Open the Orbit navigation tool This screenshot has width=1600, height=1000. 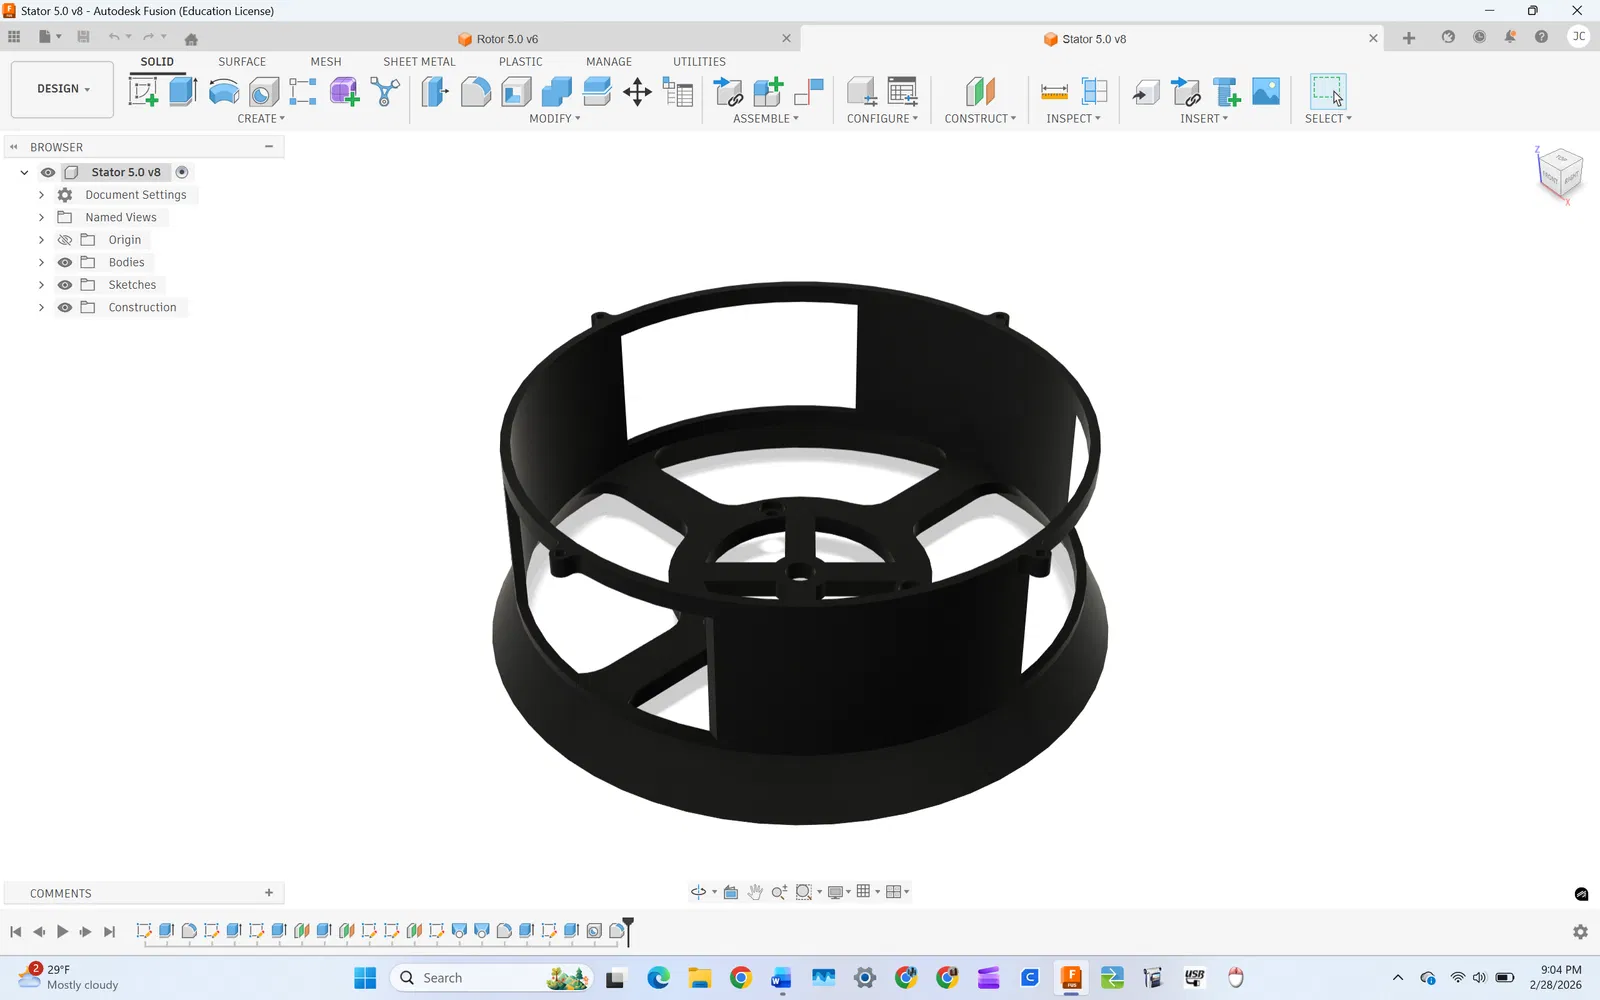tap(699, 892)
